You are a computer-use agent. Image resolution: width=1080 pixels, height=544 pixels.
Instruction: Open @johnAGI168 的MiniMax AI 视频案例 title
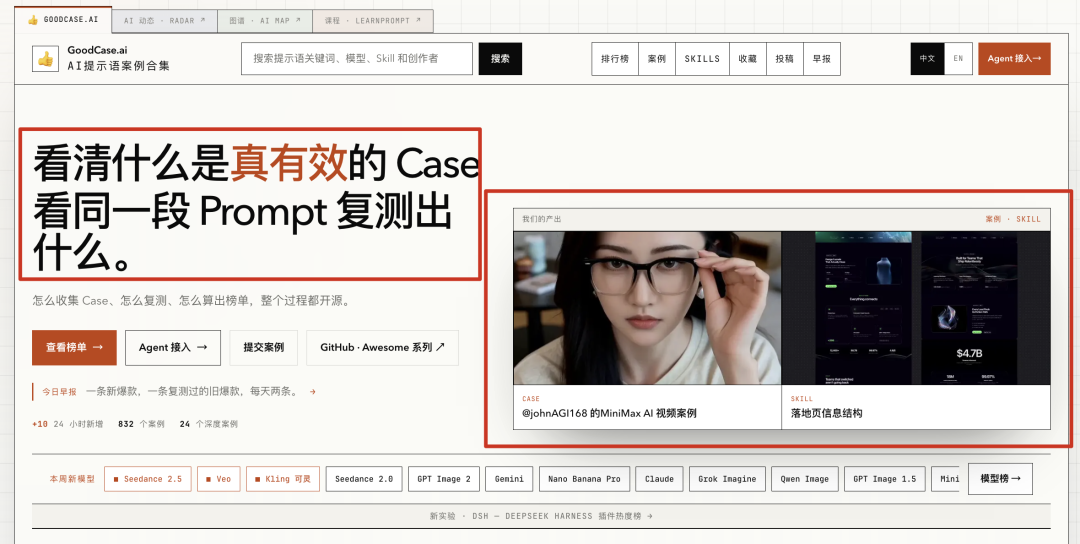click(x=610, y=414)
